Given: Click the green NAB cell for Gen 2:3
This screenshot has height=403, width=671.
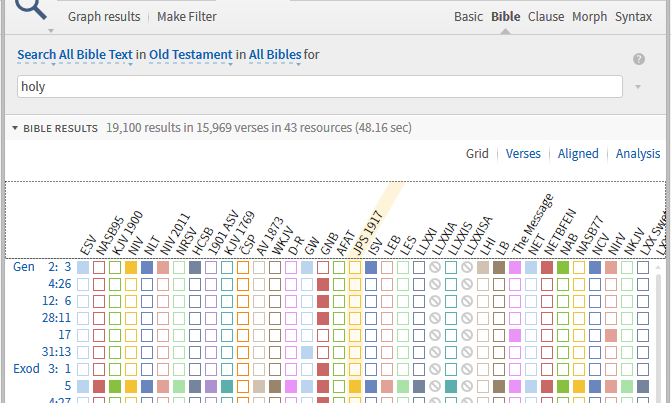Looking at the screenshot, I should [x=563, y=267].
